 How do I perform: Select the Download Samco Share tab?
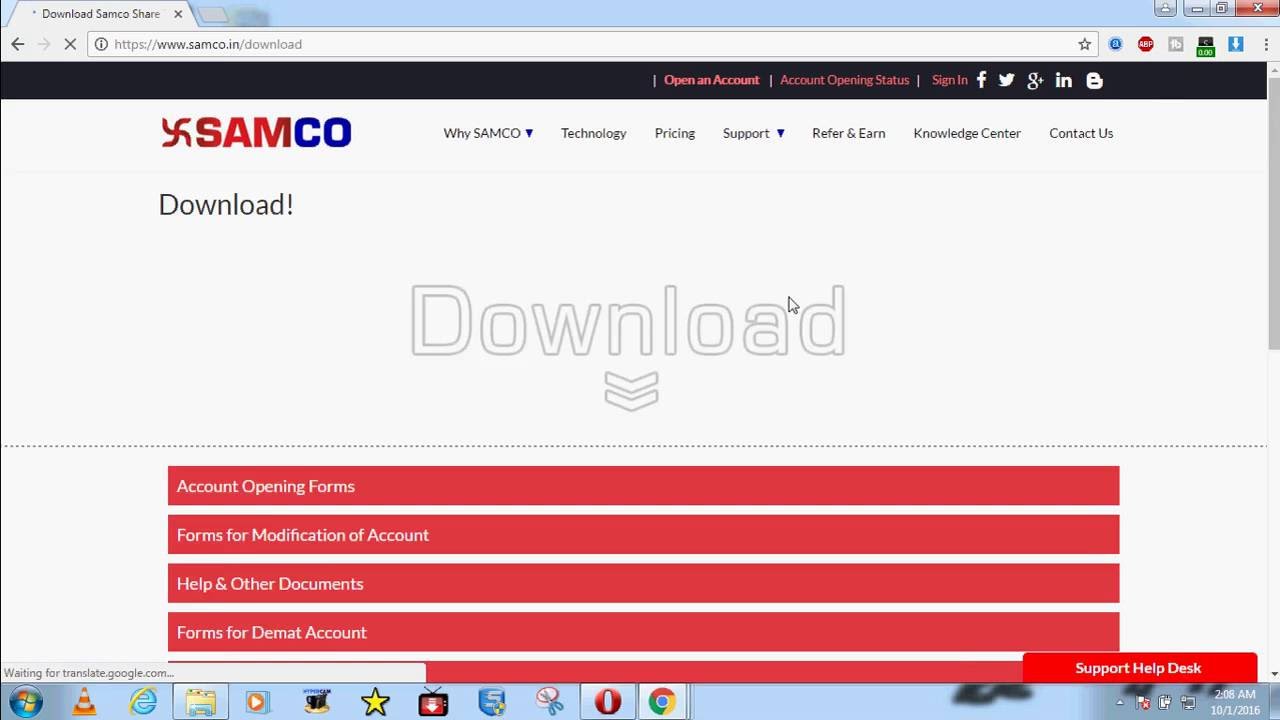tap(99, 14)
